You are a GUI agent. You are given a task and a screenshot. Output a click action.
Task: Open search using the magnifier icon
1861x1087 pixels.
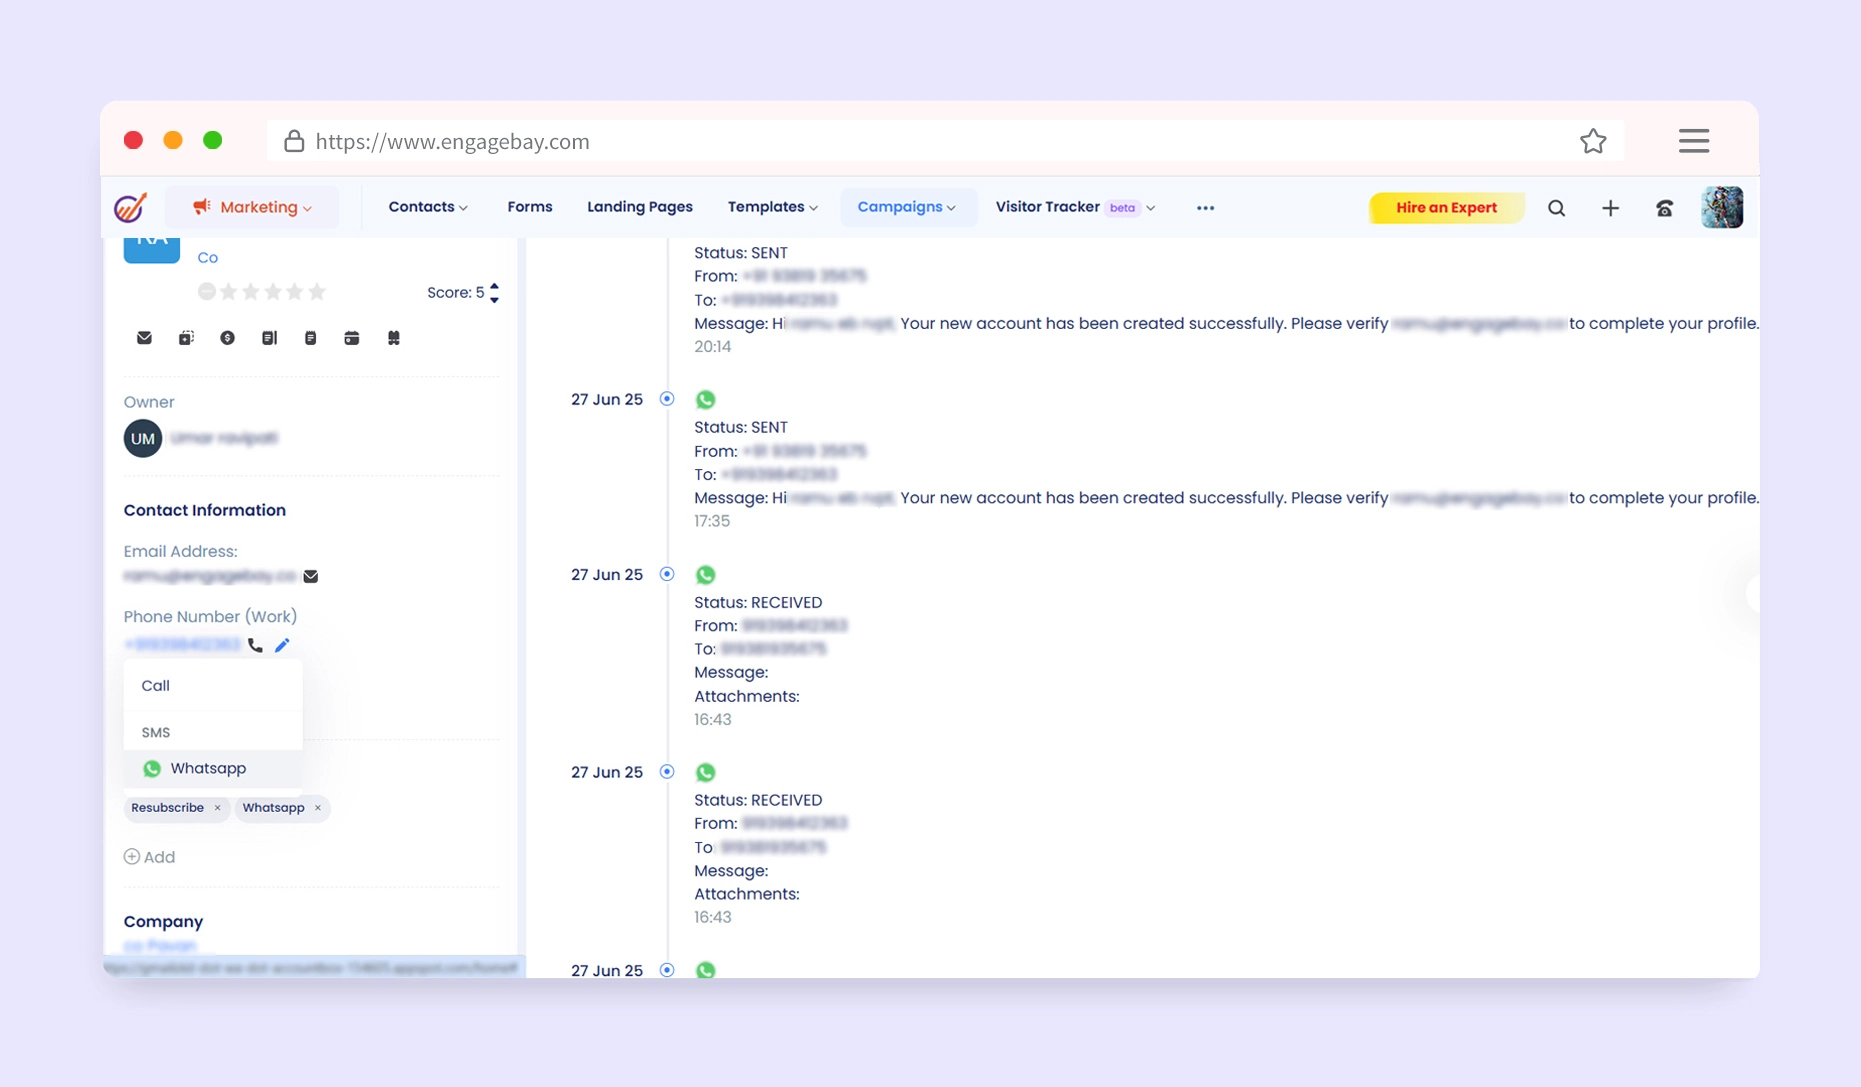[1556, 208]
